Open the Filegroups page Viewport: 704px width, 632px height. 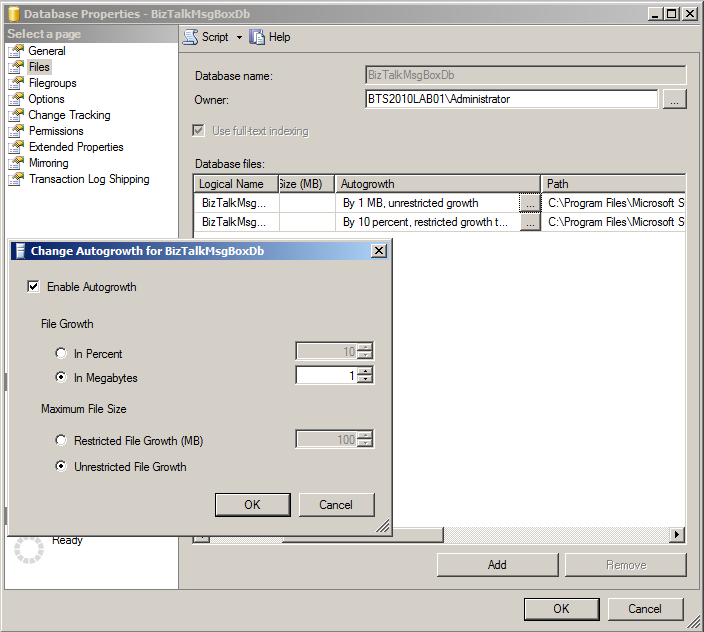pyautogui.click(x=52, y=83)
